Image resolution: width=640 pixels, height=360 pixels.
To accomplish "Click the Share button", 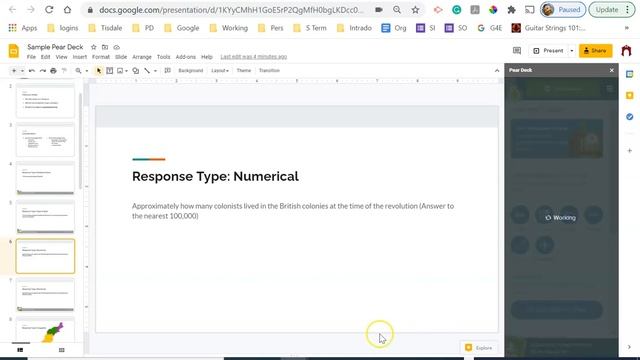I will (x=595, y=51).
